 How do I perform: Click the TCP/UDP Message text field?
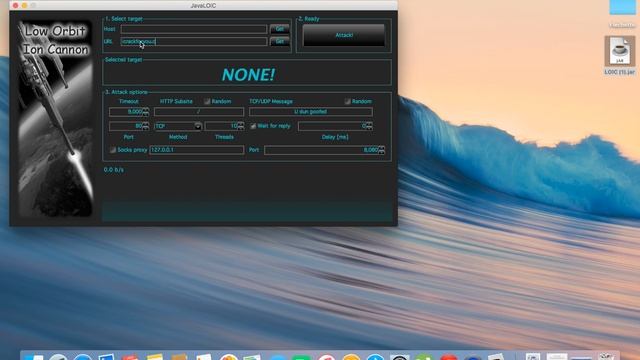311,111
